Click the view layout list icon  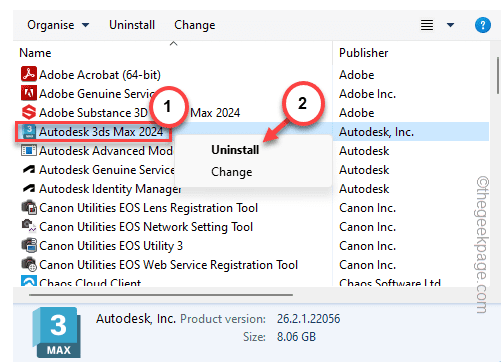[427, 25]
